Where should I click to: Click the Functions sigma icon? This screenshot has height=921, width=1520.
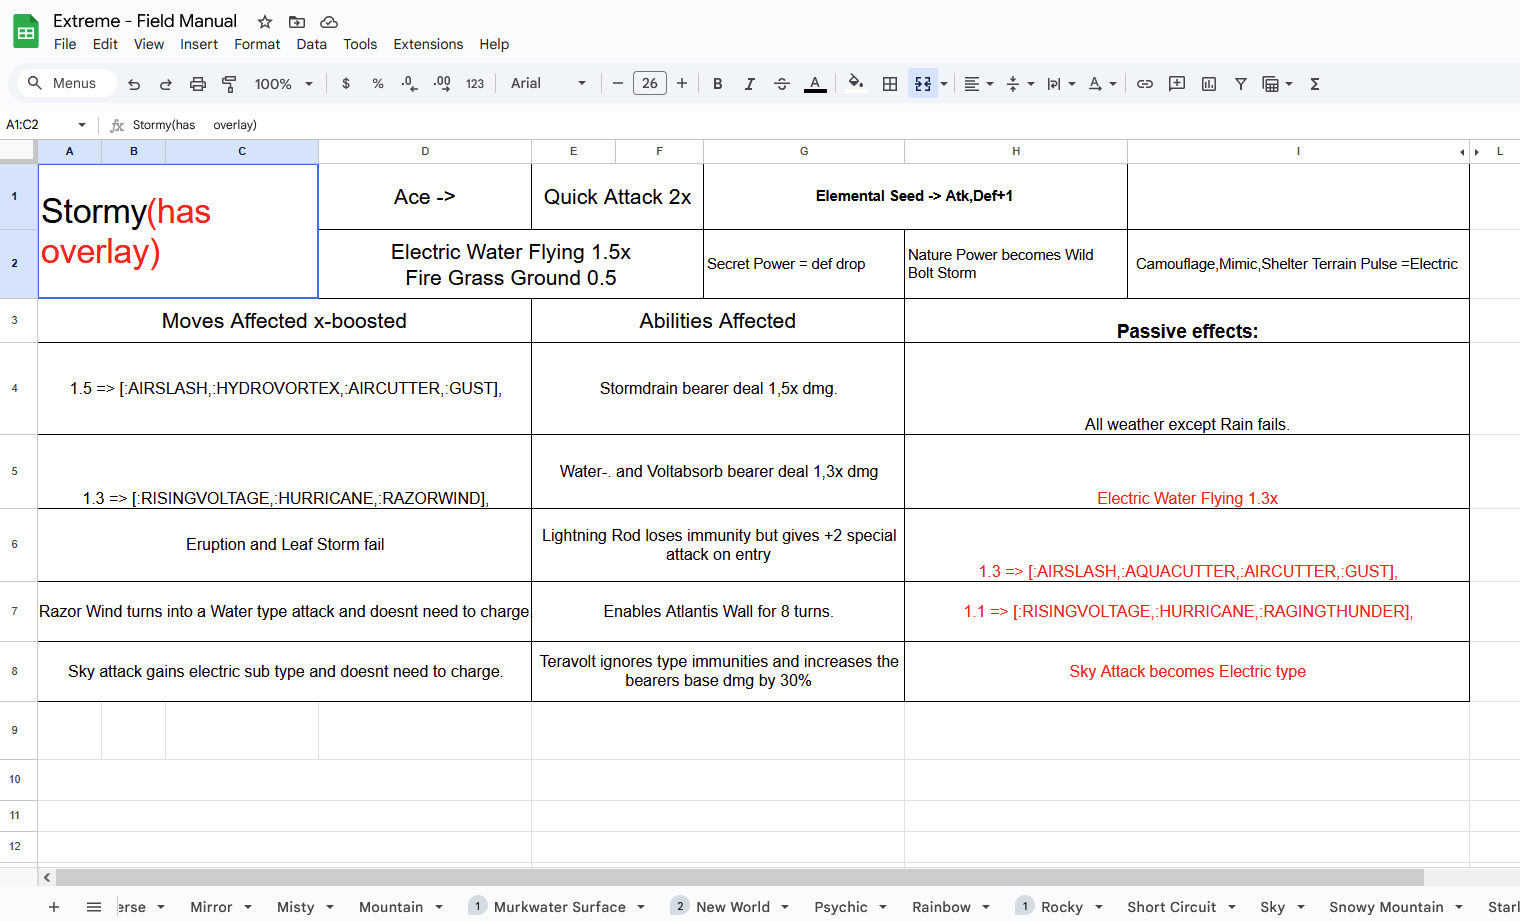pyautogui.click(x=1315, y=84)
